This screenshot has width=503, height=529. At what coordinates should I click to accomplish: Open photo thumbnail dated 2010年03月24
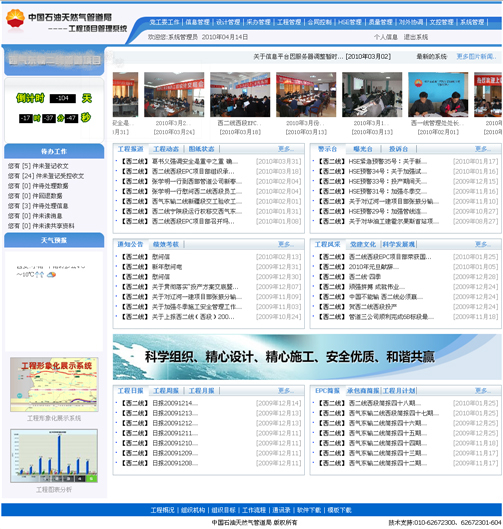click(x=174, y=94)
